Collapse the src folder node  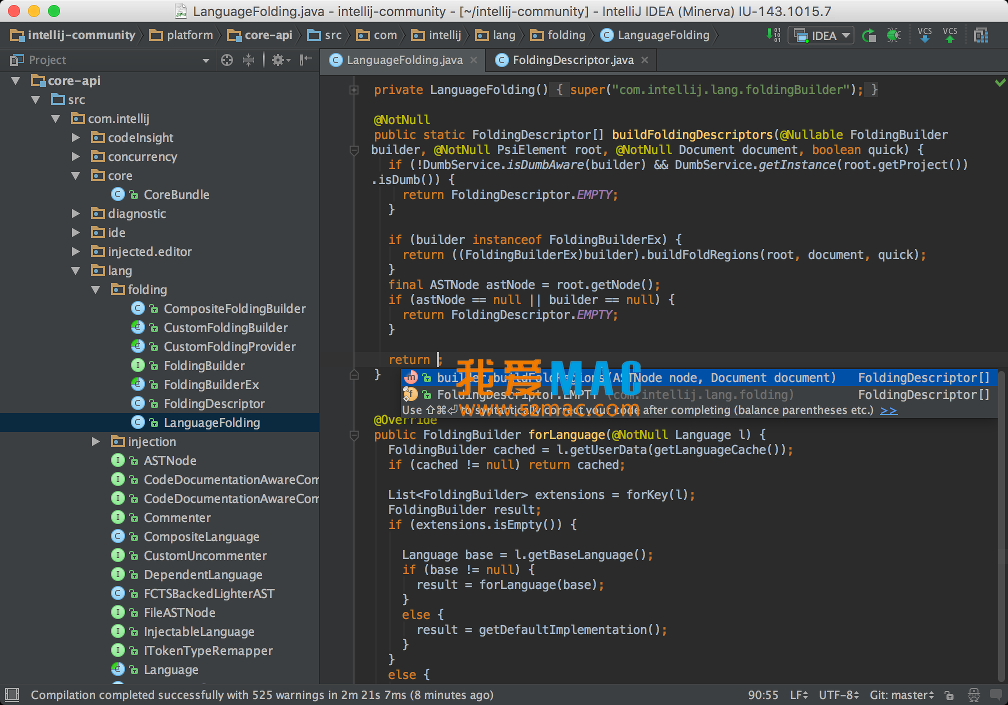[x=36, y=100]
